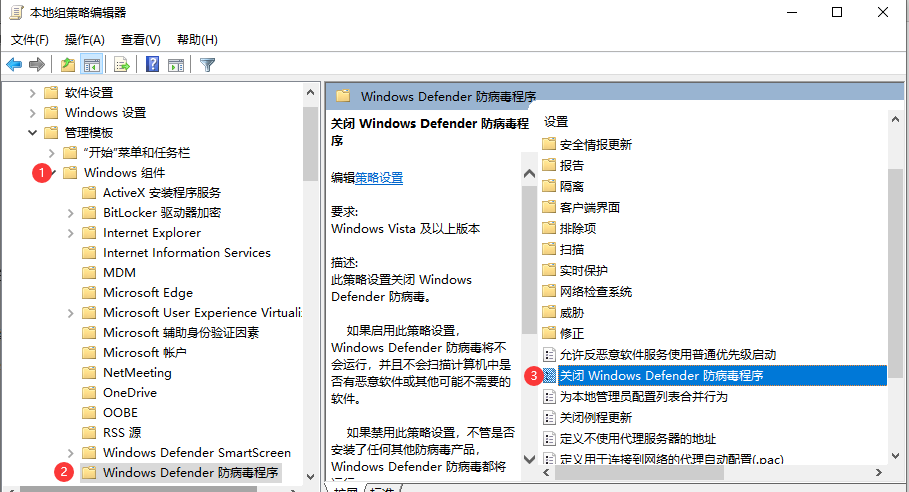Toggle the Show/Hide console tree icon
Image resolution: width=909 pixels, height=492 pixels.
[x=92, y=64]
